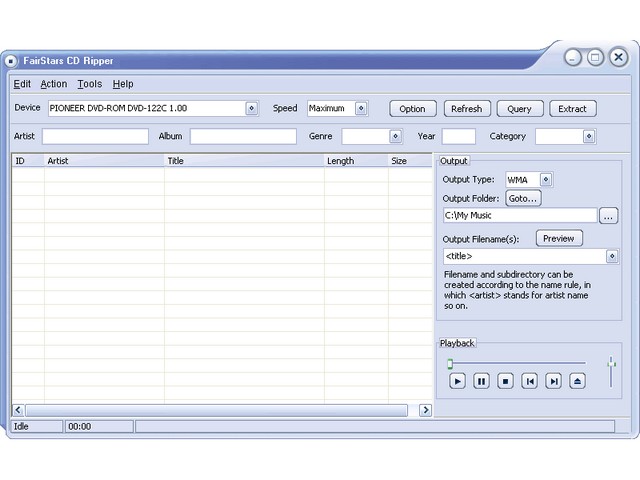640x480 pixels.
Task: Click the Extract button
Action: [573, 109]
